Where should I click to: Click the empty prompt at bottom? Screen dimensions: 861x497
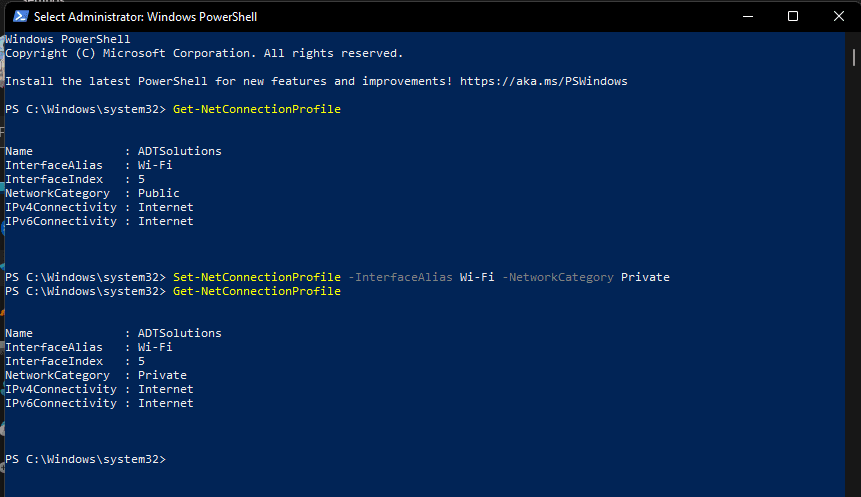coord(85,459)
